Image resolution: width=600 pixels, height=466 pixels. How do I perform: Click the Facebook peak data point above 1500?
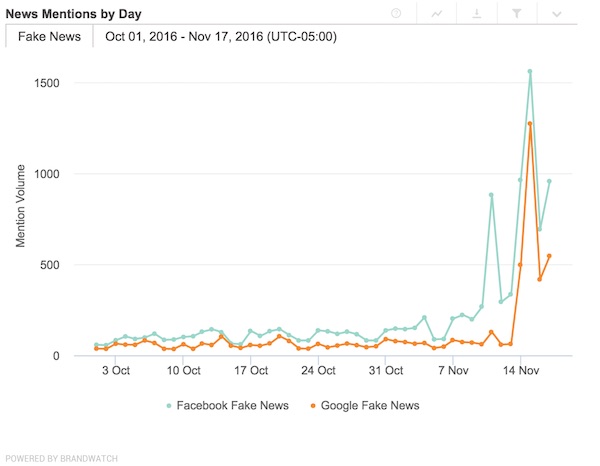point(530,71)
